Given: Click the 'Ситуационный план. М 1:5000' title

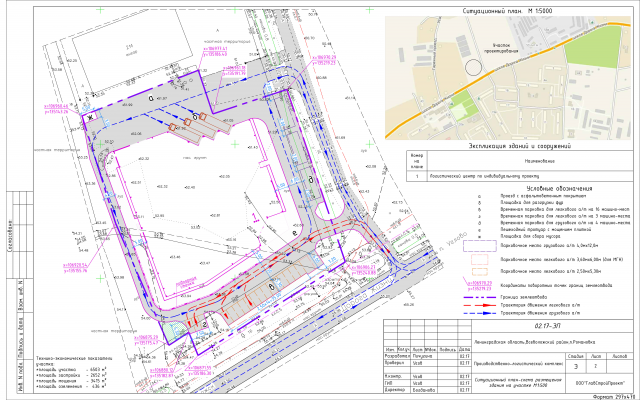Looking at the screenshot, I should pyautogui.click(x=507, y=11).
